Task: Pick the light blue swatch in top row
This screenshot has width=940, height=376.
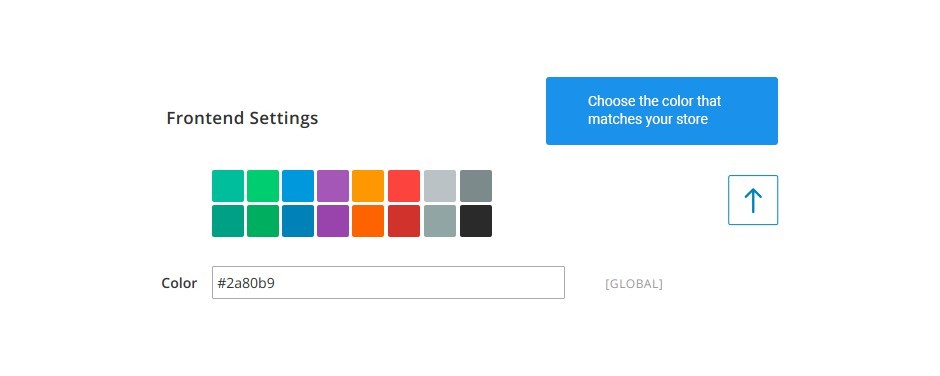Action: click(298, 186)
